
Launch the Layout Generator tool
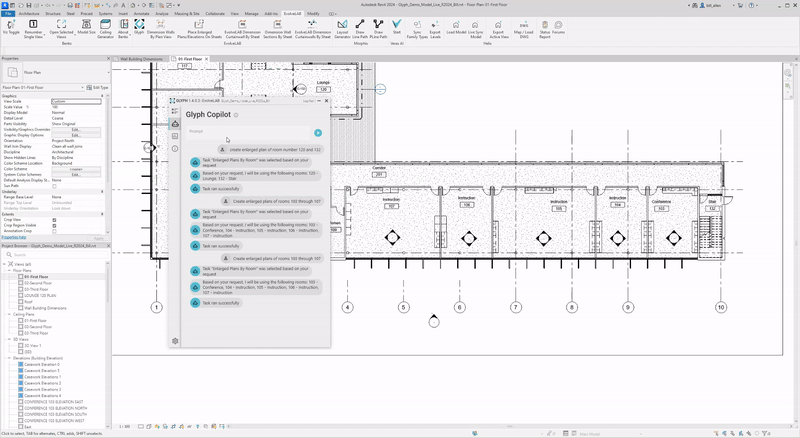[x=343, y=26]
